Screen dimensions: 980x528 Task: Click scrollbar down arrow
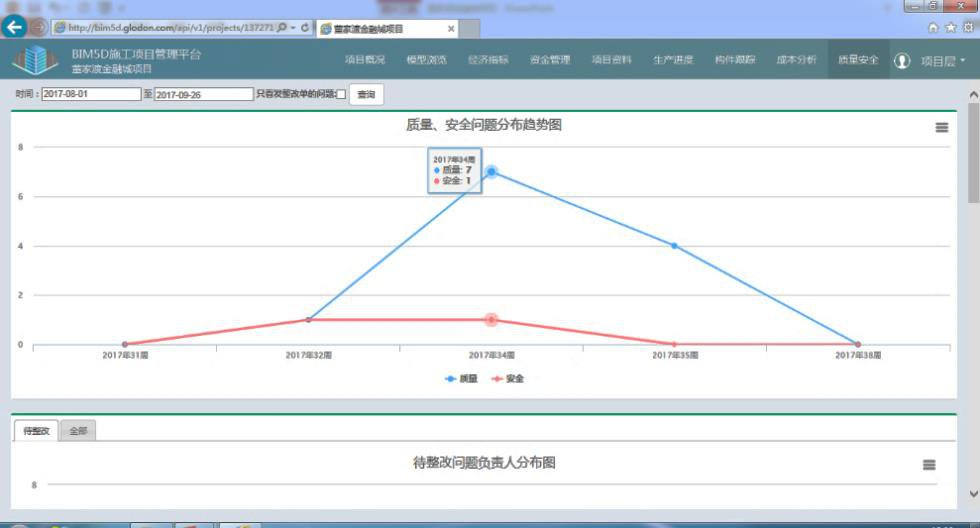coord(973,494)
